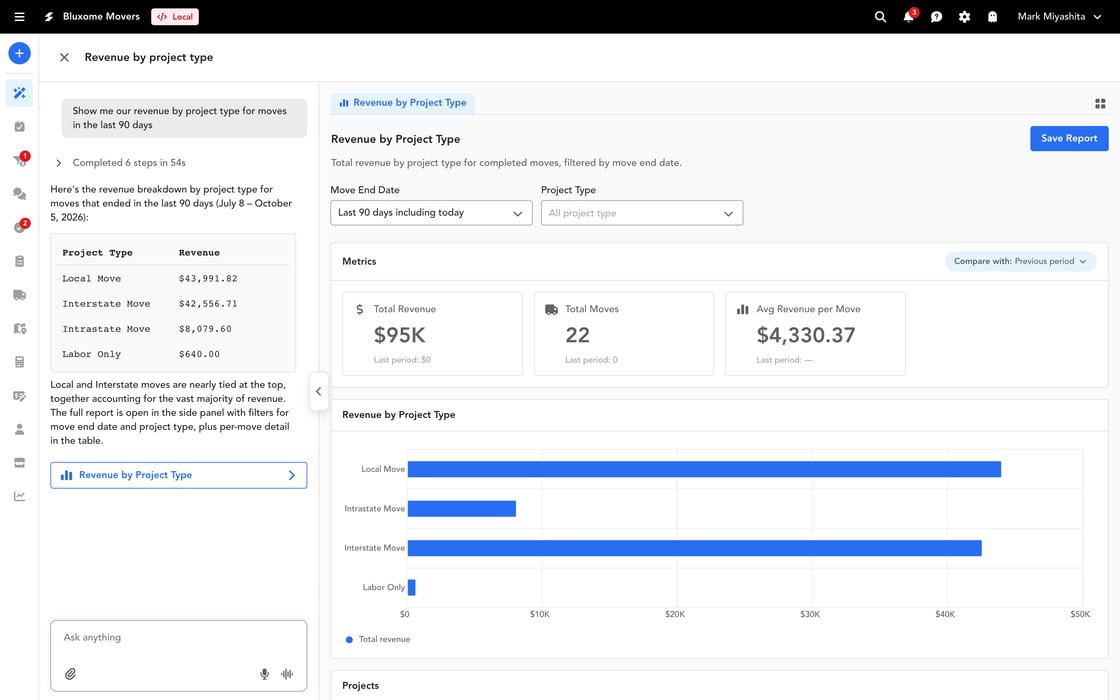Attach a file with paperclip icon
The width and height of the screenshot is (1120, 700).
[70, 674]
